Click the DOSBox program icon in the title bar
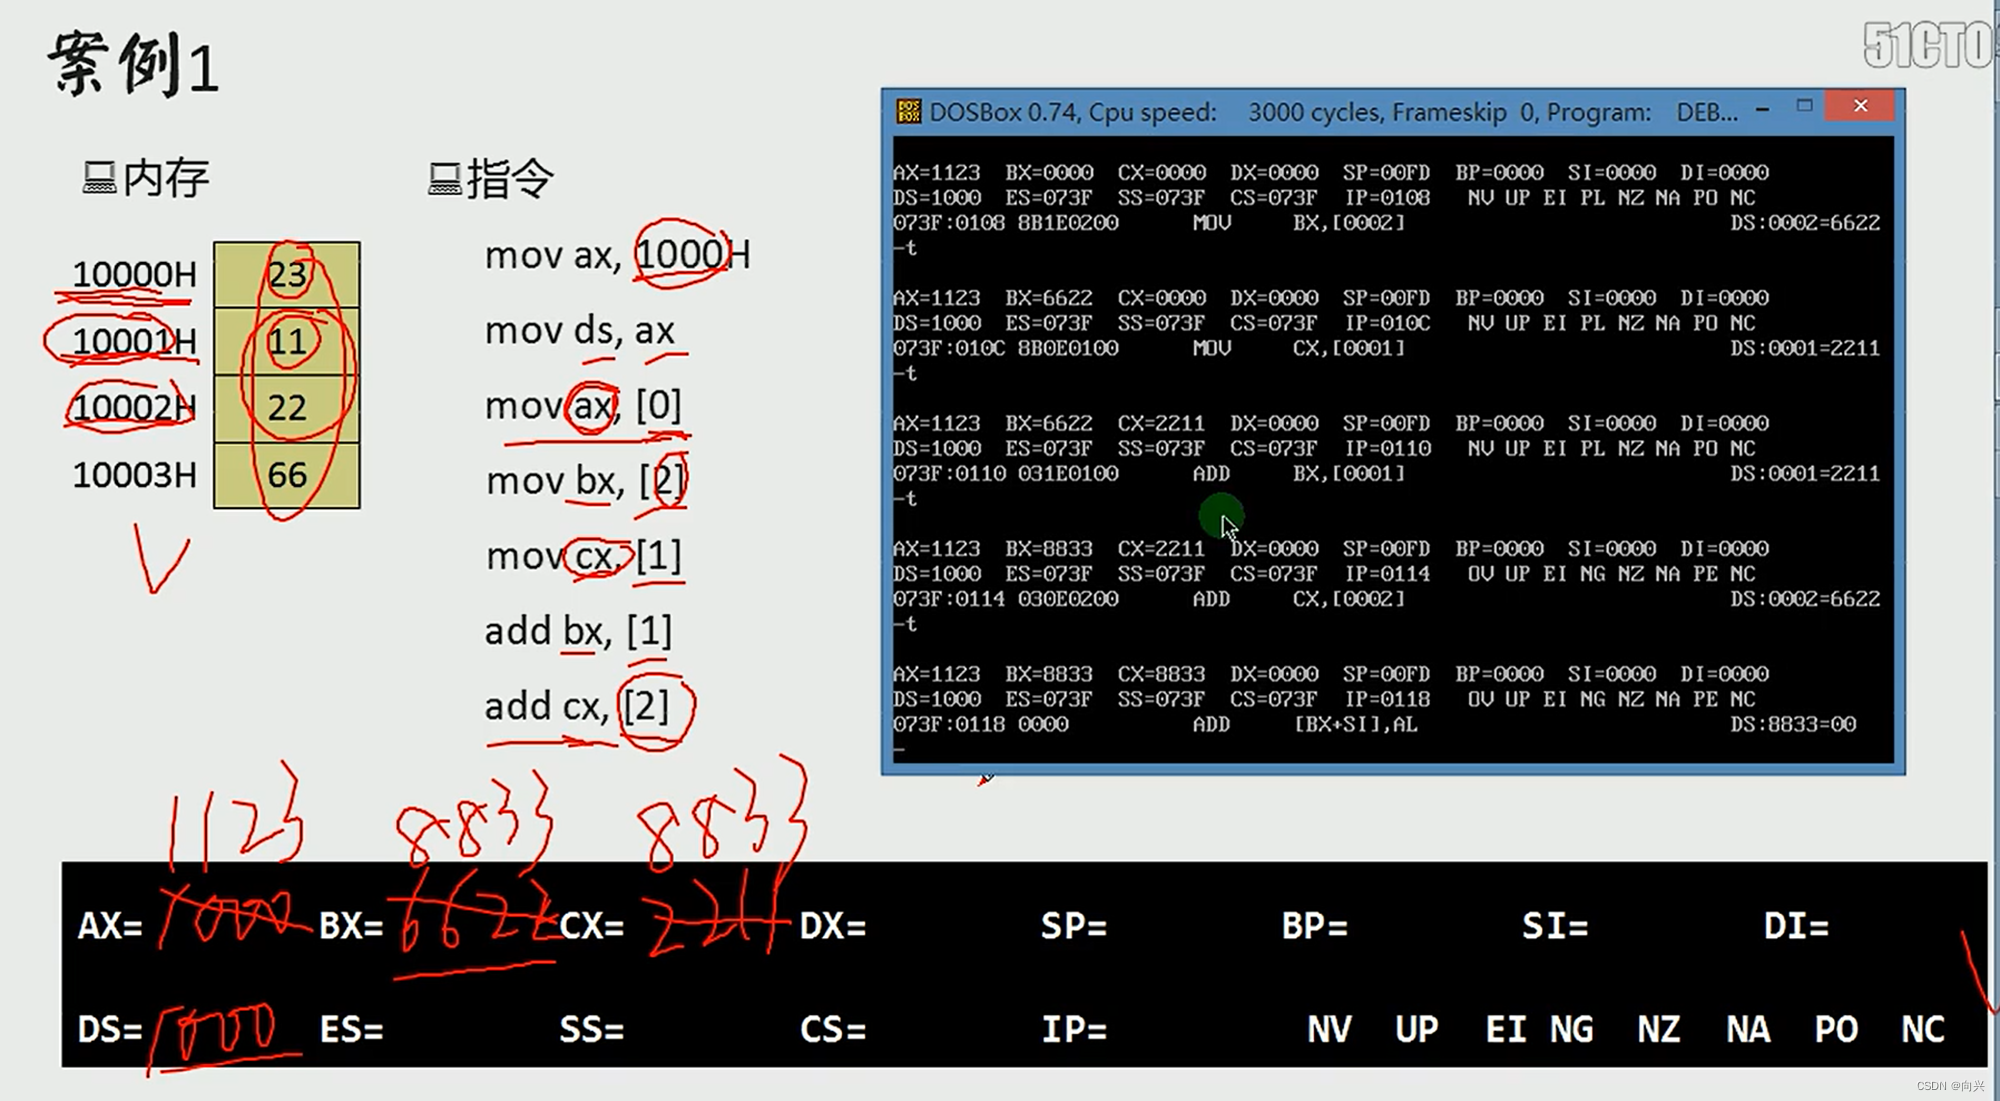The image size is (2000, 1101). tap(910, 112)
